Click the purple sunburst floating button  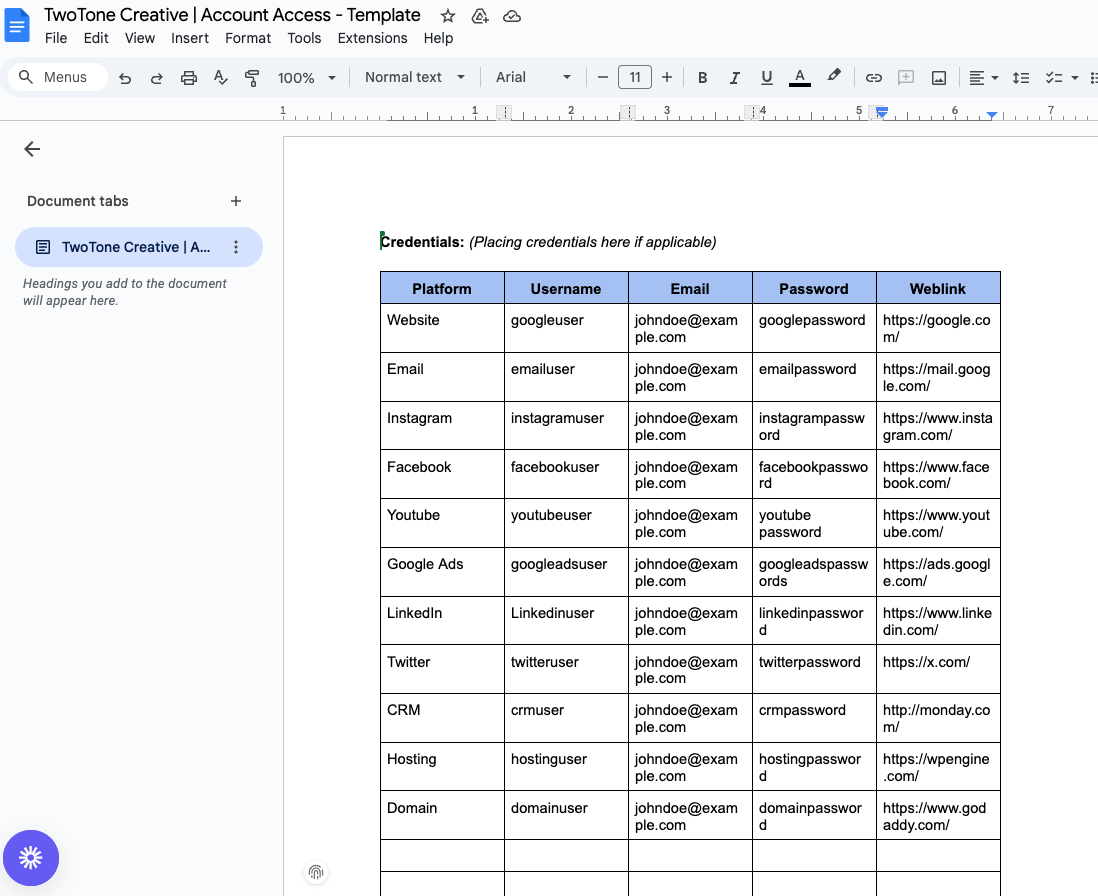click(31, 858)
